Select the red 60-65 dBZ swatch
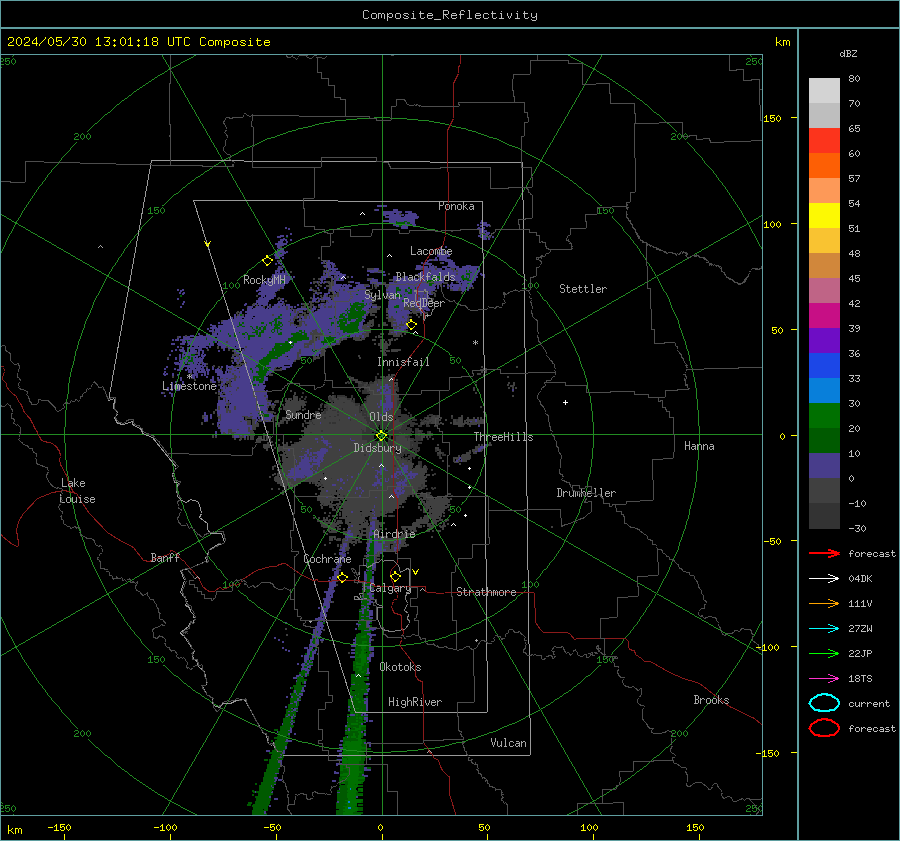 (824, 141)
